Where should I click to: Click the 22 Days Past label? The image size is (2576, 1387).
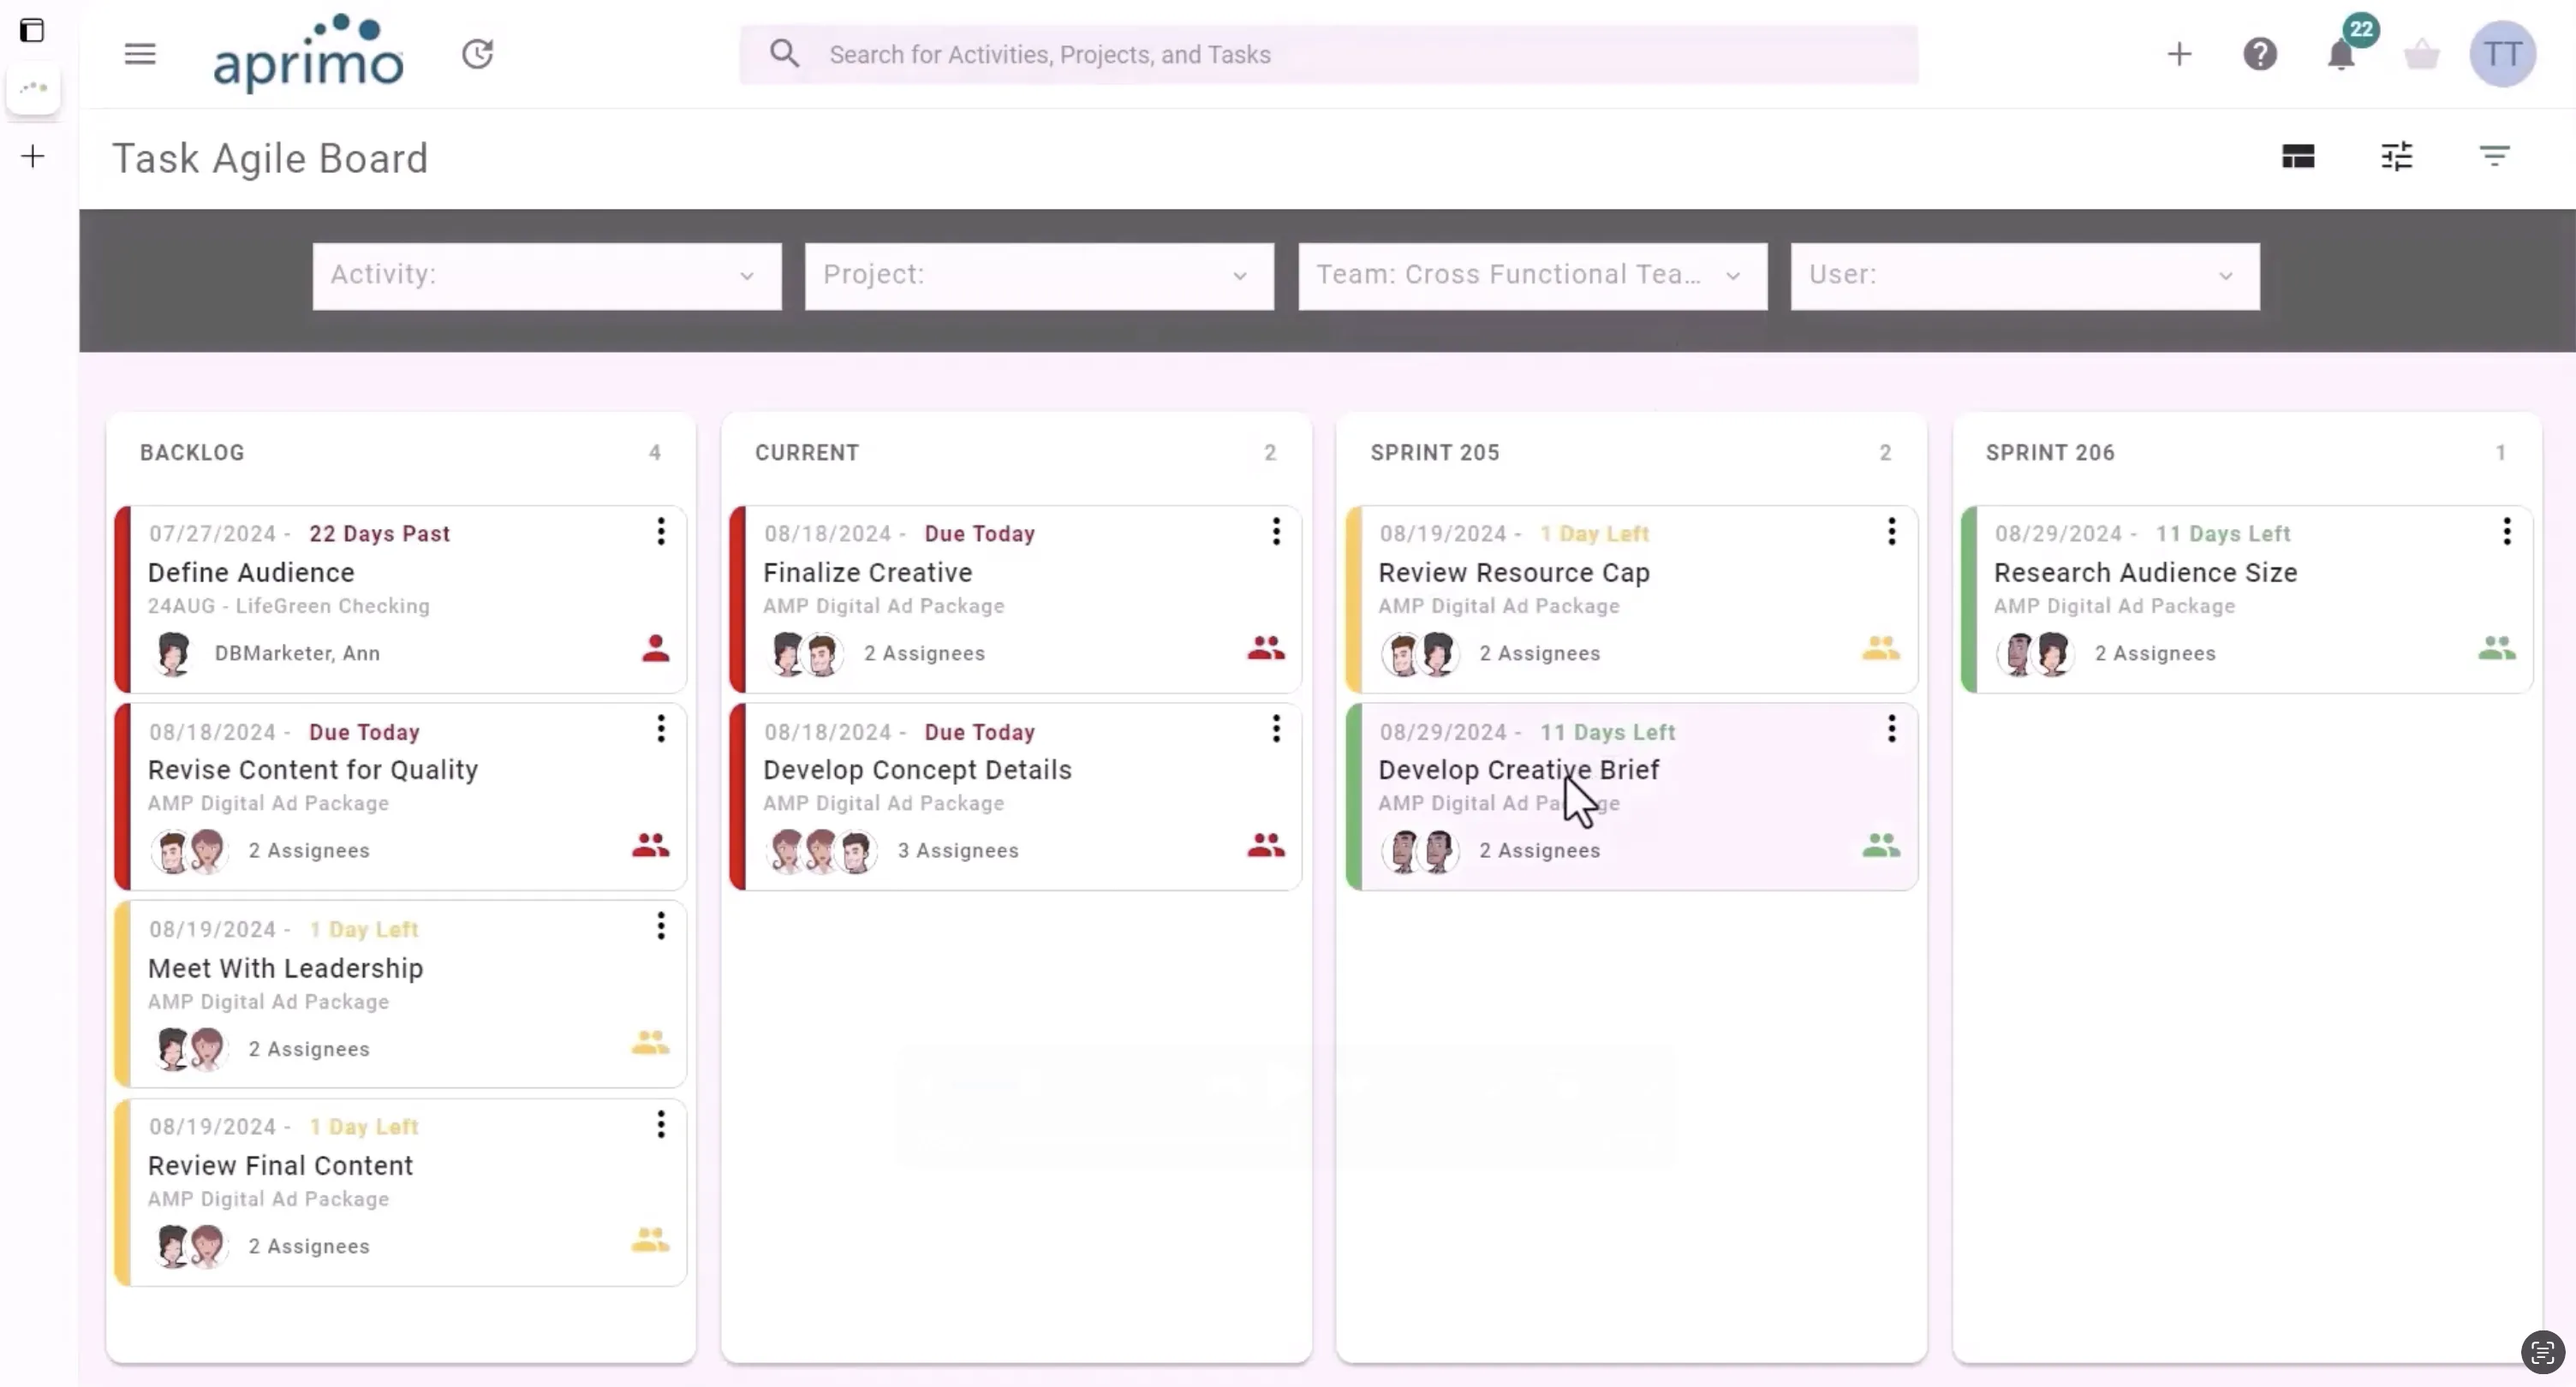tap(380, 534)
